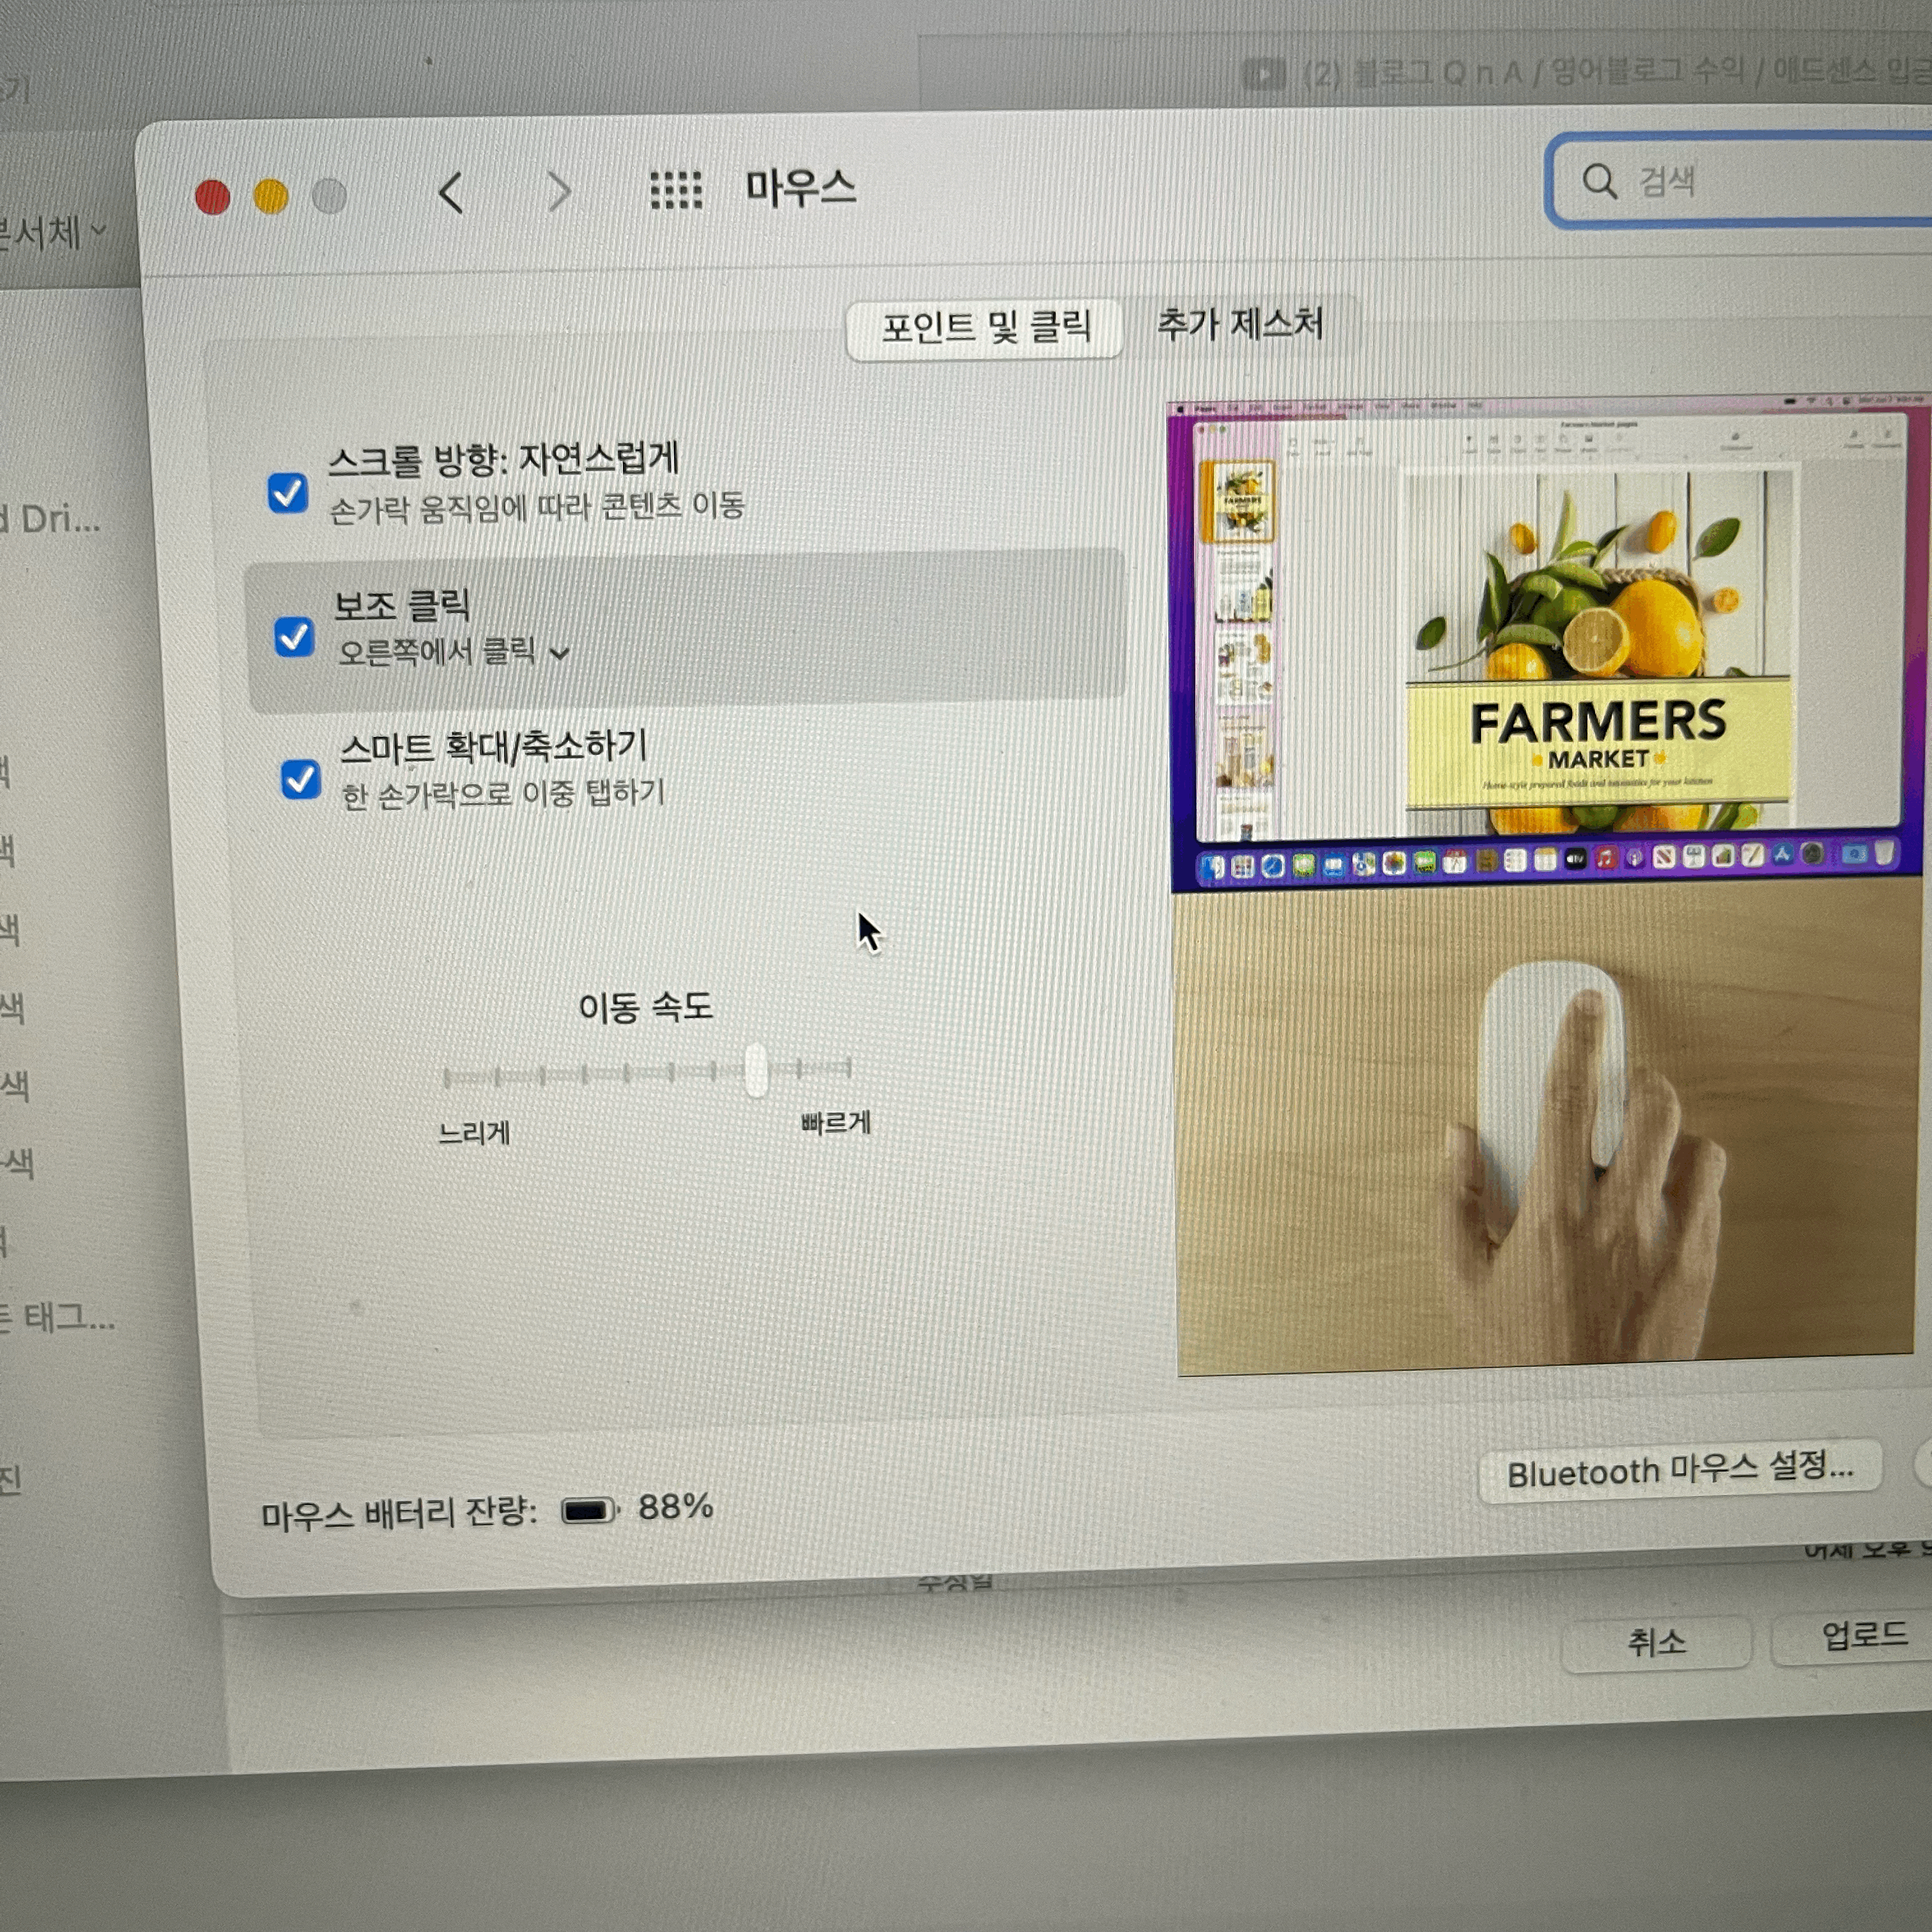The image size is (1932, 1932).
Task: Switch to 추가 제스처 tab
Action: (x=1240, y=324)
